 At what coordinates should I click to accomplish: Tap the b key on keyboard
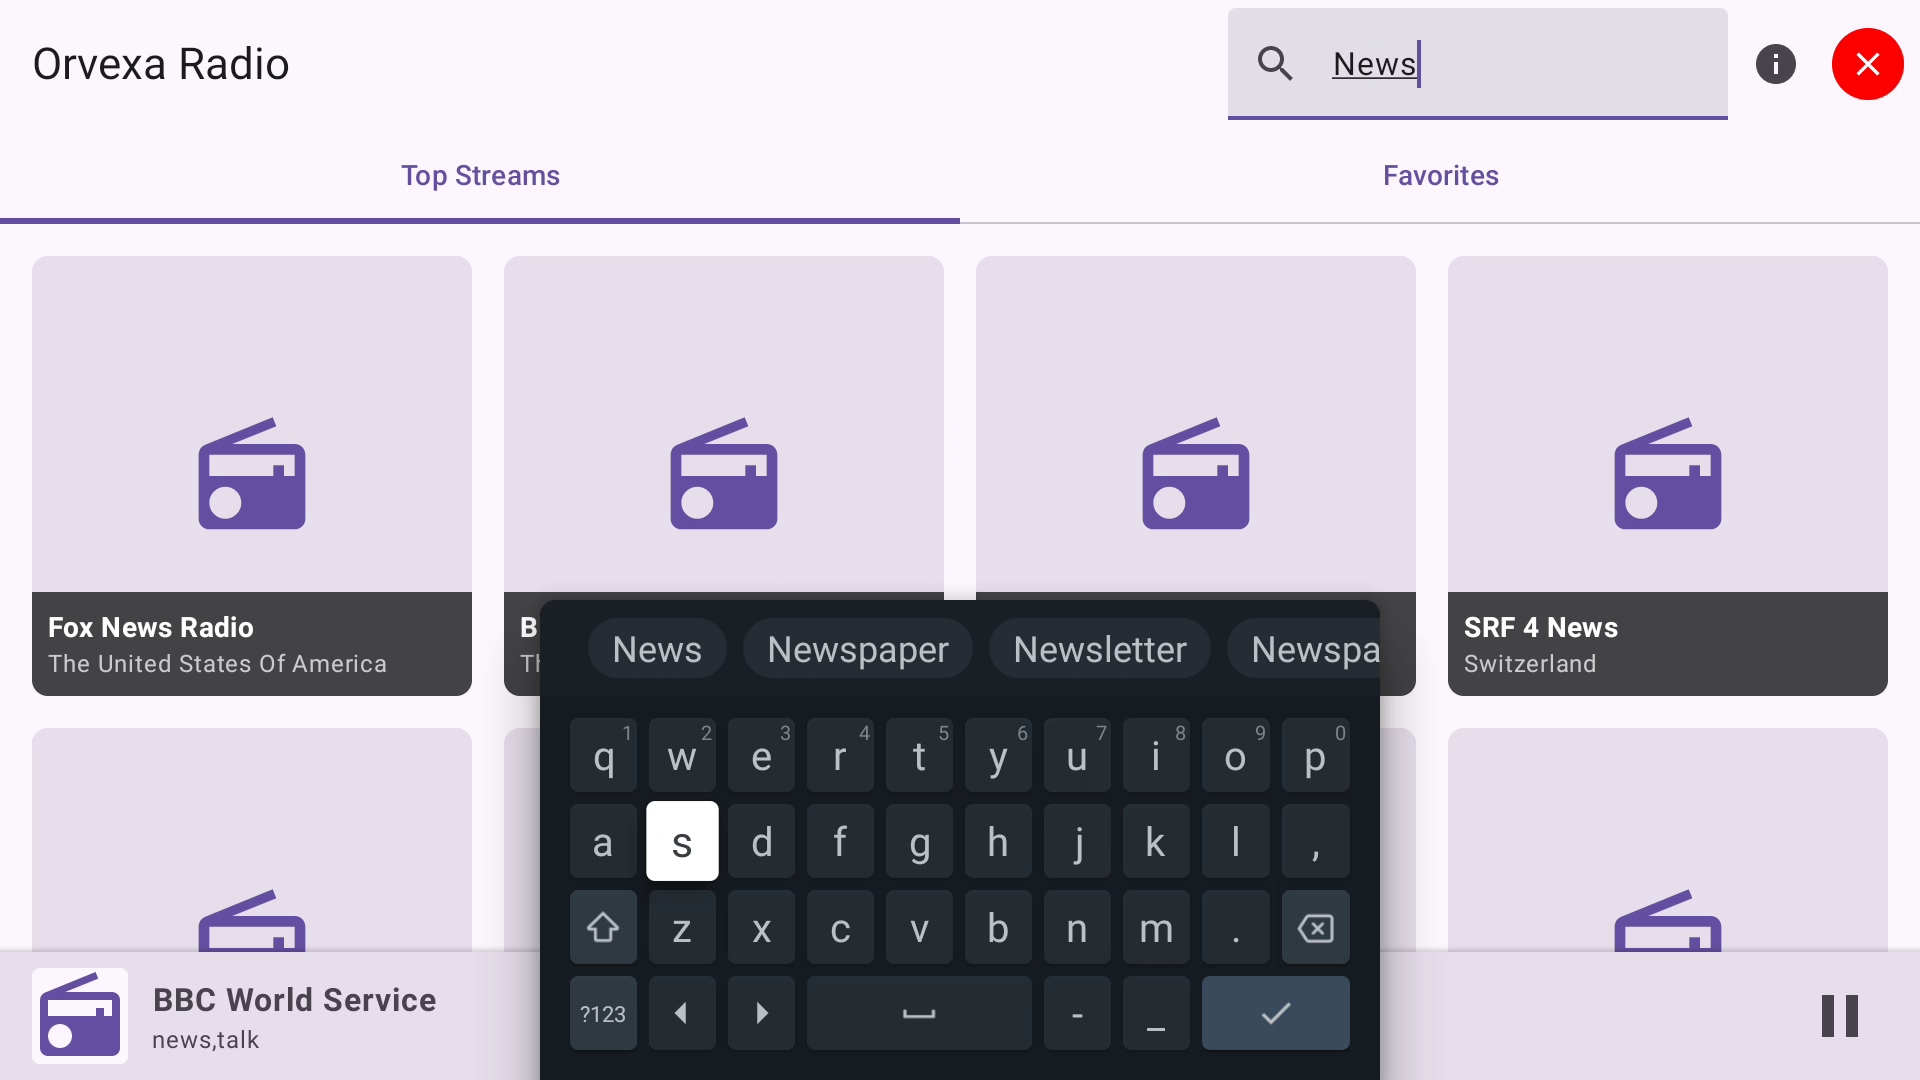(998, 928)
